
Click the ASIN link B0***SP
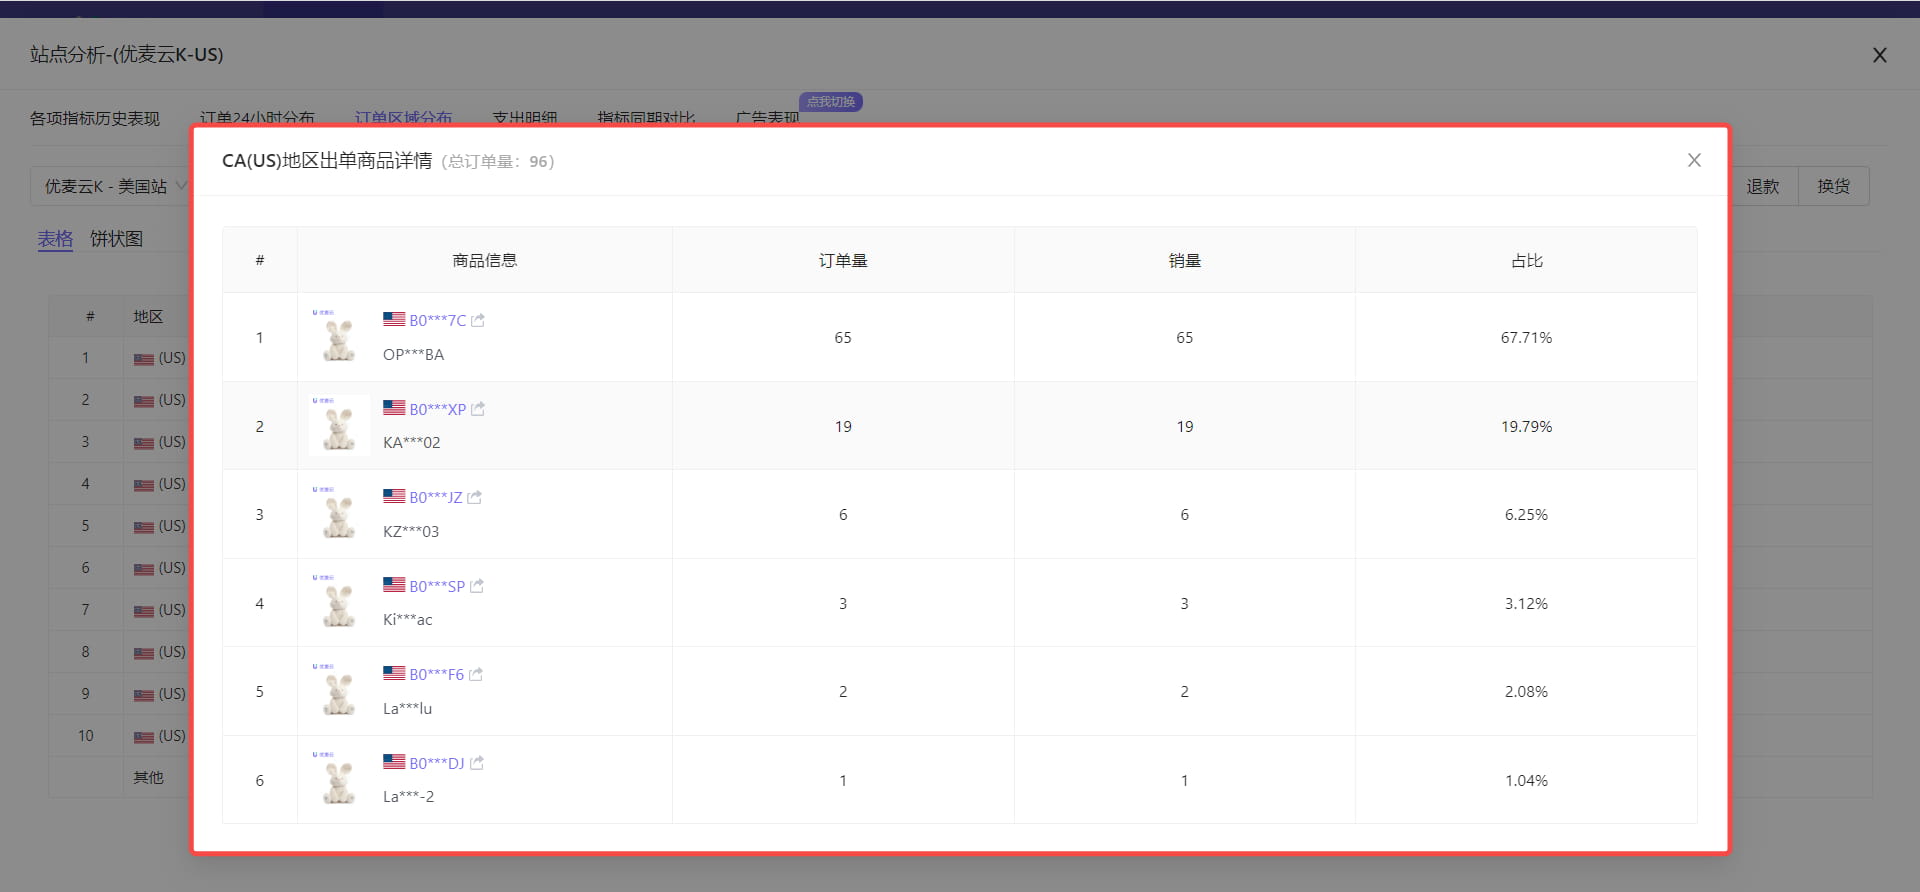pyautogui.click(x=437, y=586)
